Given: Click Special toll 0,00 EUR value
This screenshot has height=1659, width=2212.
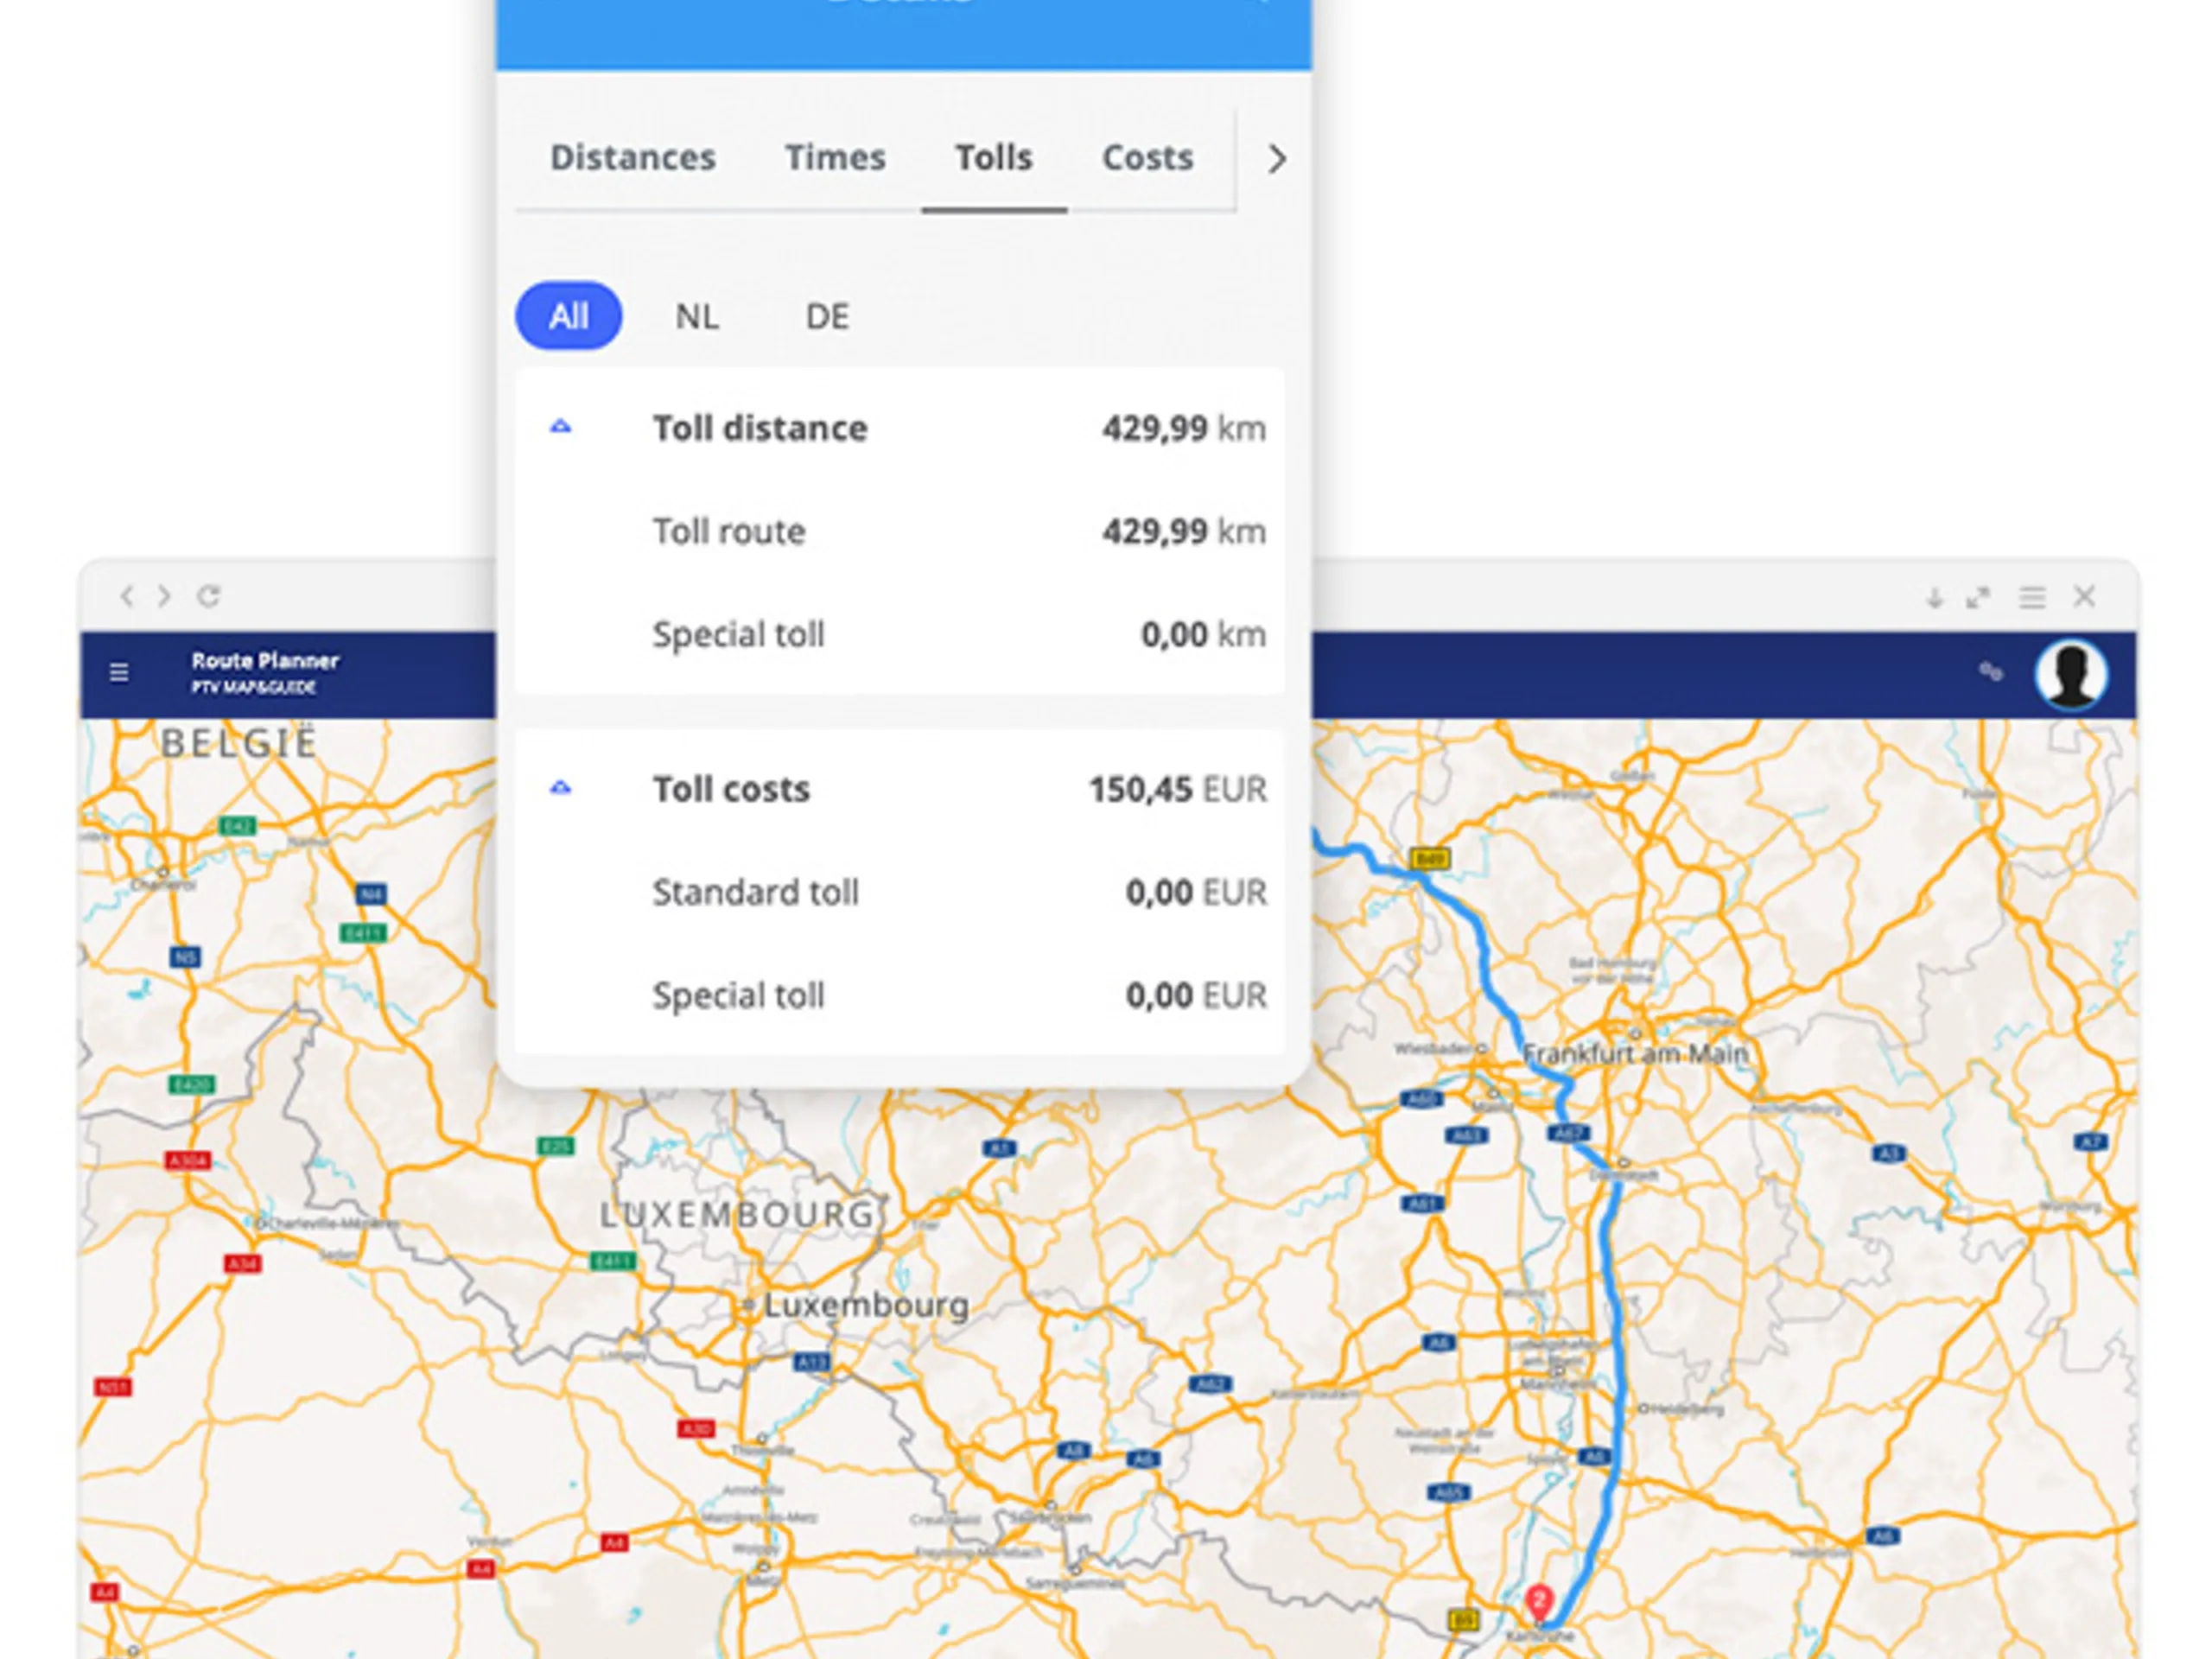Looking at the screenshot, I should [1196, 995].
